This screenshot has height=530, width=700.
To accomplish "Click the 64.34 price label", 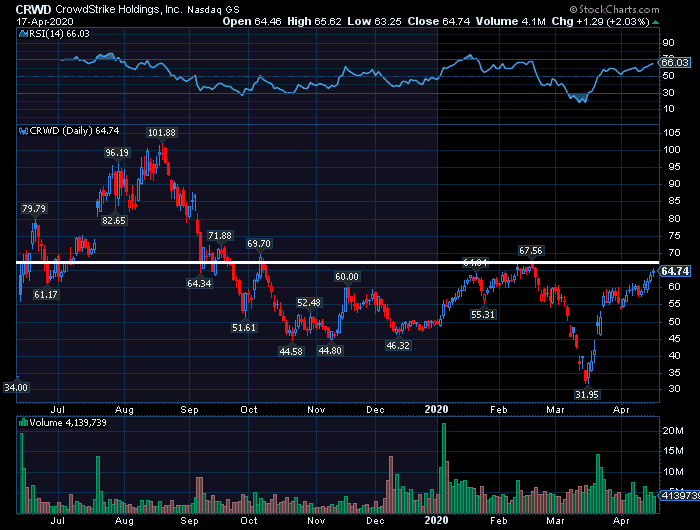I will click(199, 284).
